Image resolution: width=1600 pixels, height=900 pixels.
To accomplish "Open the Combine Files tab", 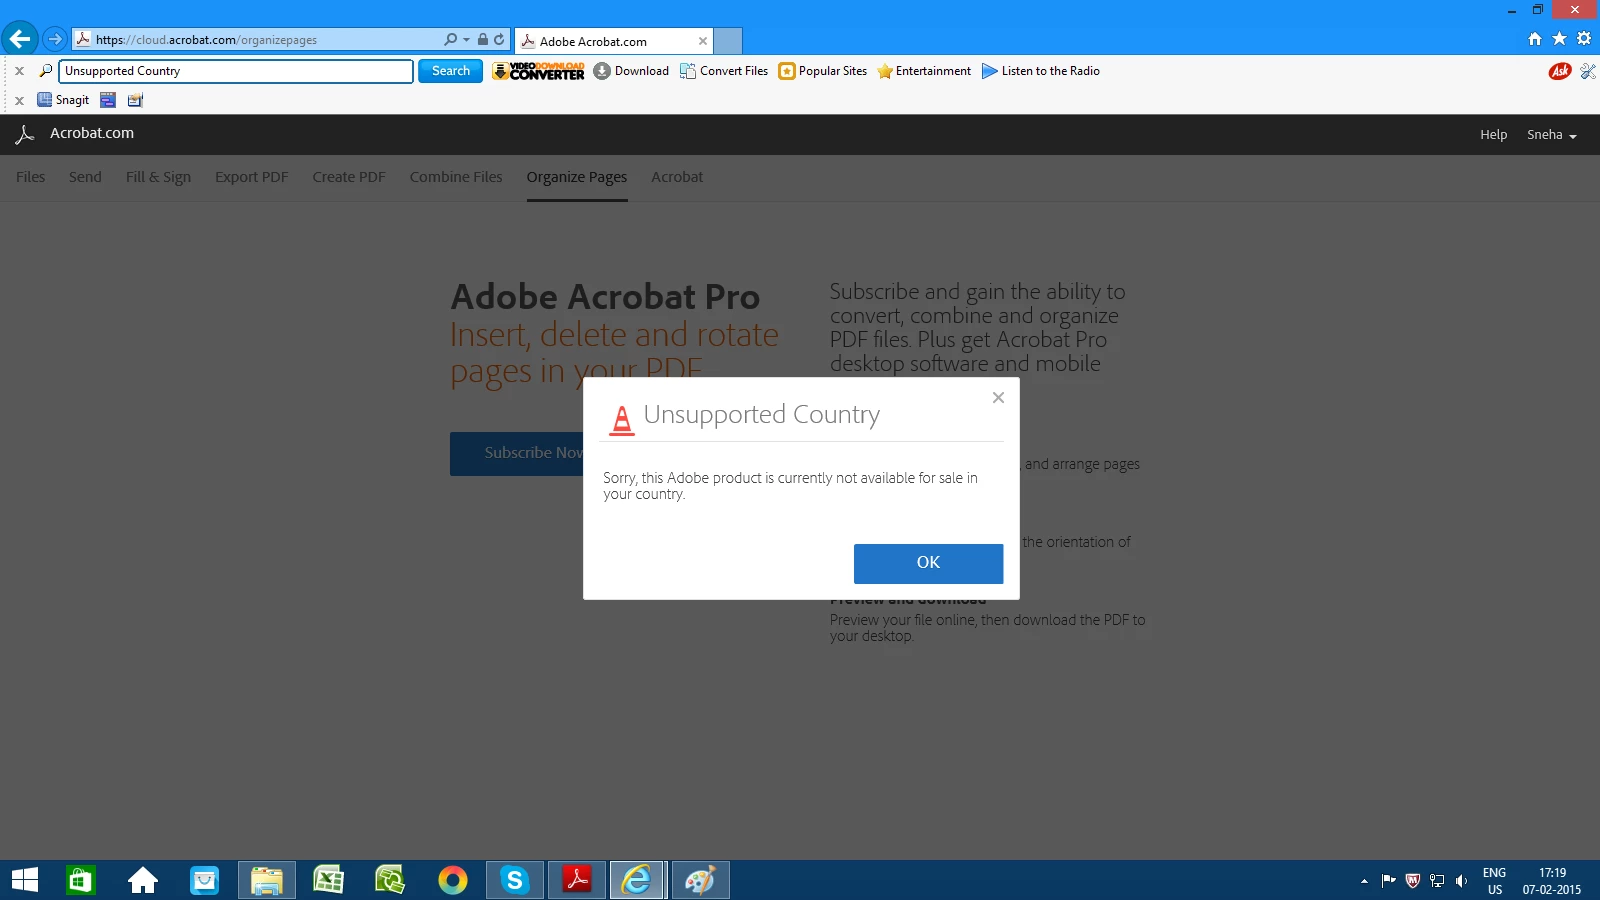I will pos(456,177).
